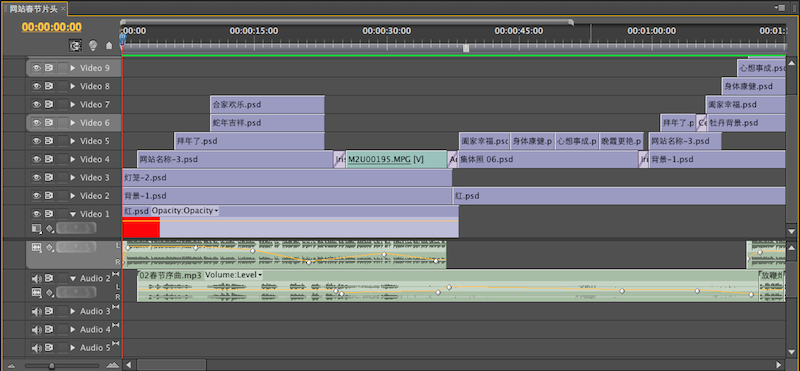Click the work area bar above ruler
800x371 pixels.
click(347, 22)
